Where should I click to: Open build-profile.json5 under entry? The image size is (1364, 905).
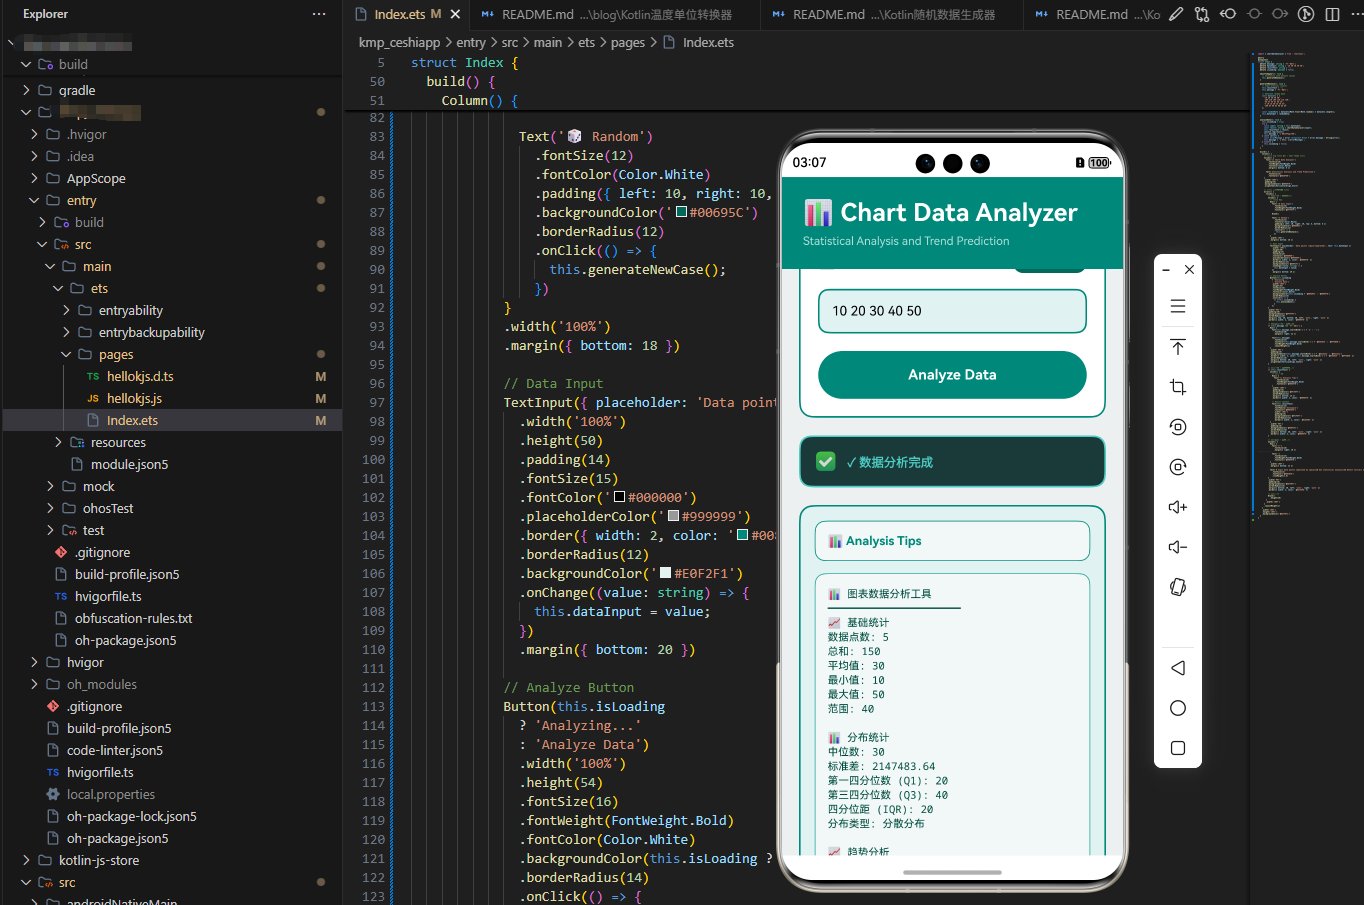point(127,574)
